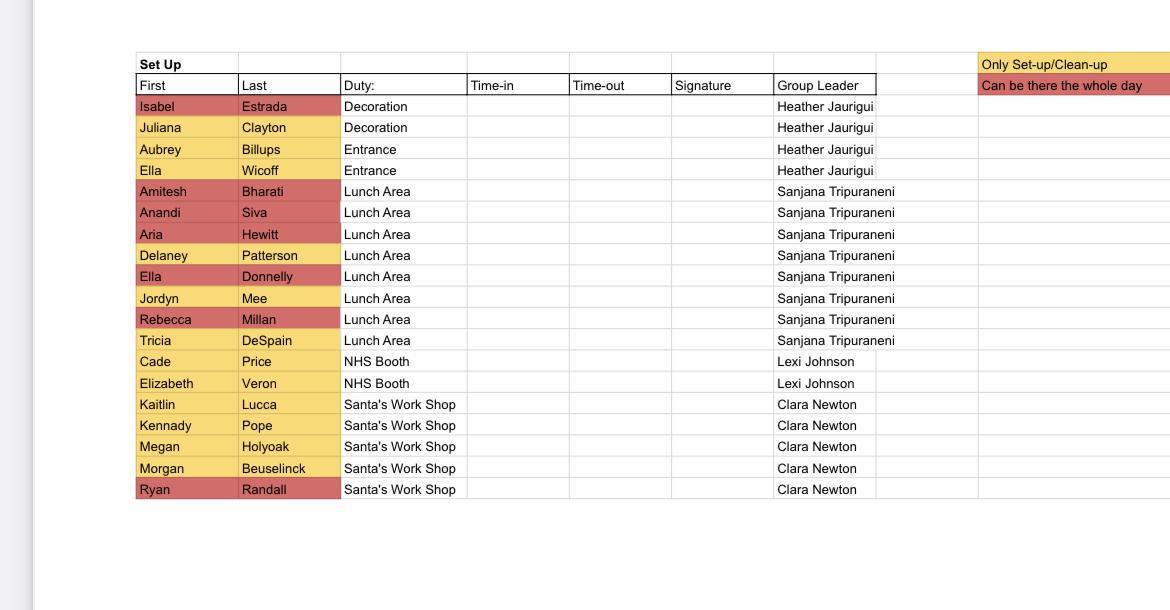Click the Time-in input cell for Isabel Estrada

pyautogui.click(x=517, y=106)
